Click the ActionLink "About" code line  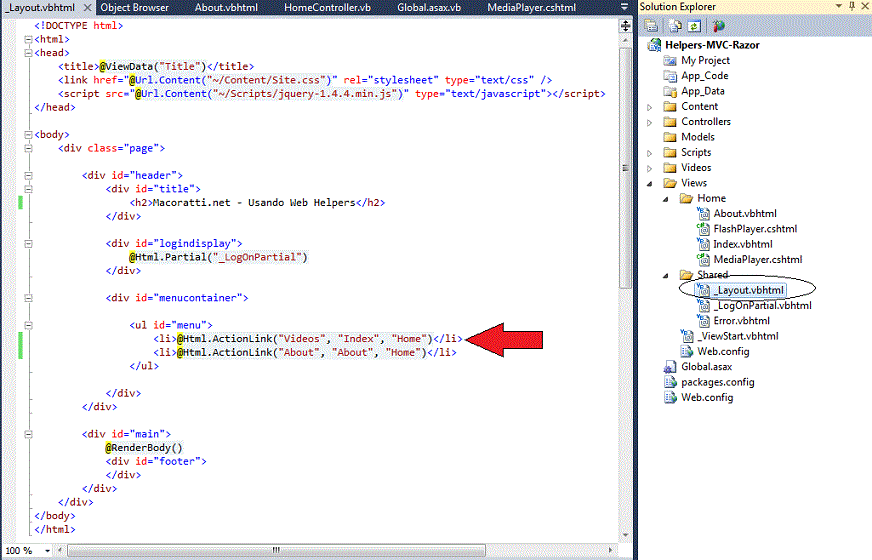[305, 353]
